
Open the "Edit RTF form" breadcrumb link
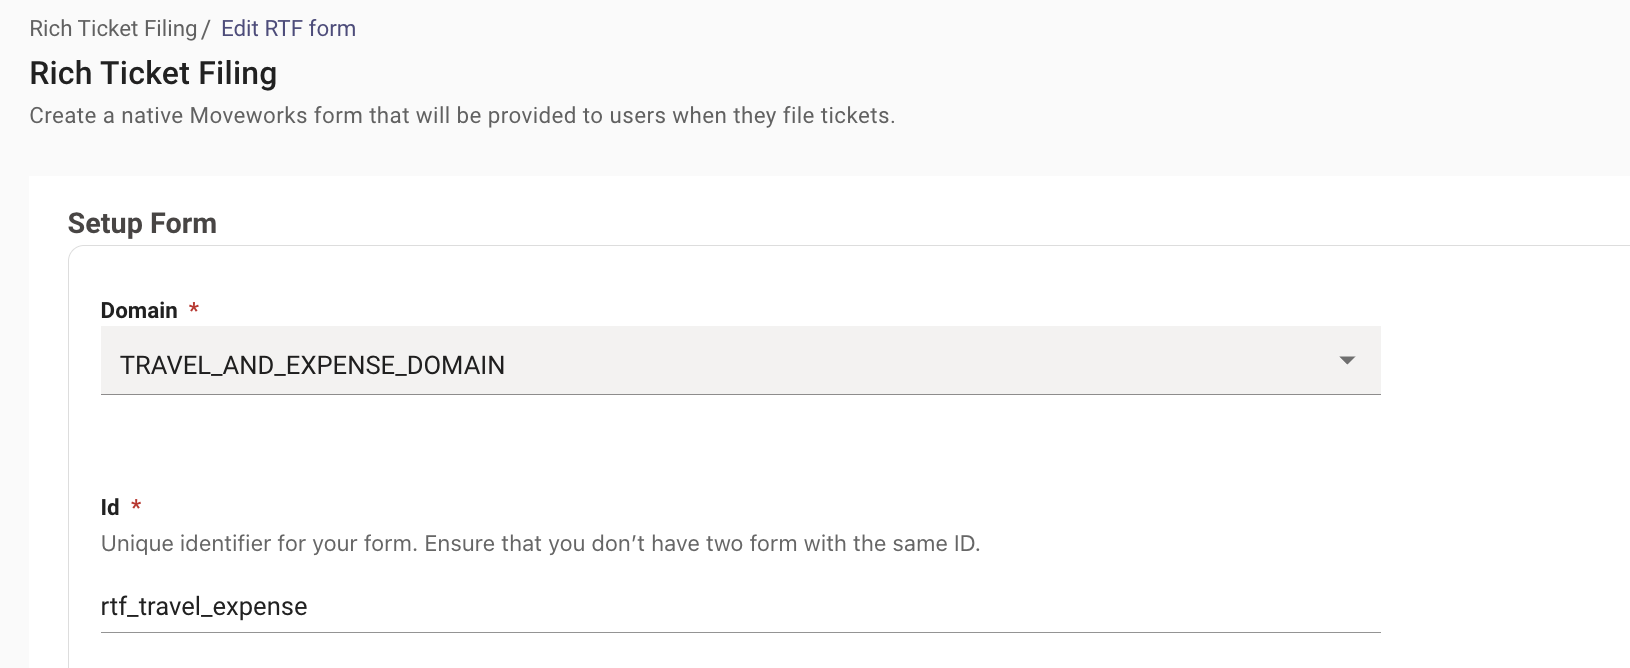pyautogui.click(x=288, y=29)
